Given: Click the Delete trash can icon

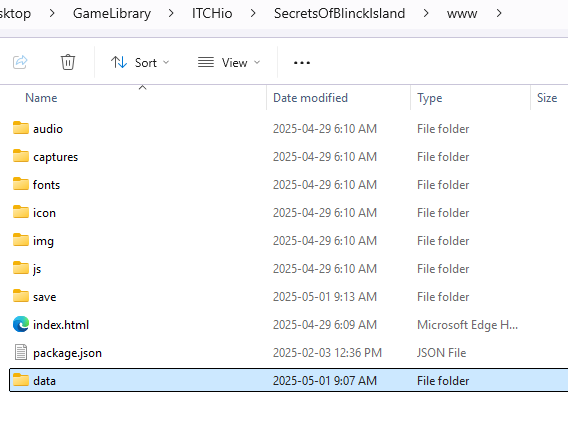Looking at the screenshot, I should pyautogui.click(x=68, y=62).
